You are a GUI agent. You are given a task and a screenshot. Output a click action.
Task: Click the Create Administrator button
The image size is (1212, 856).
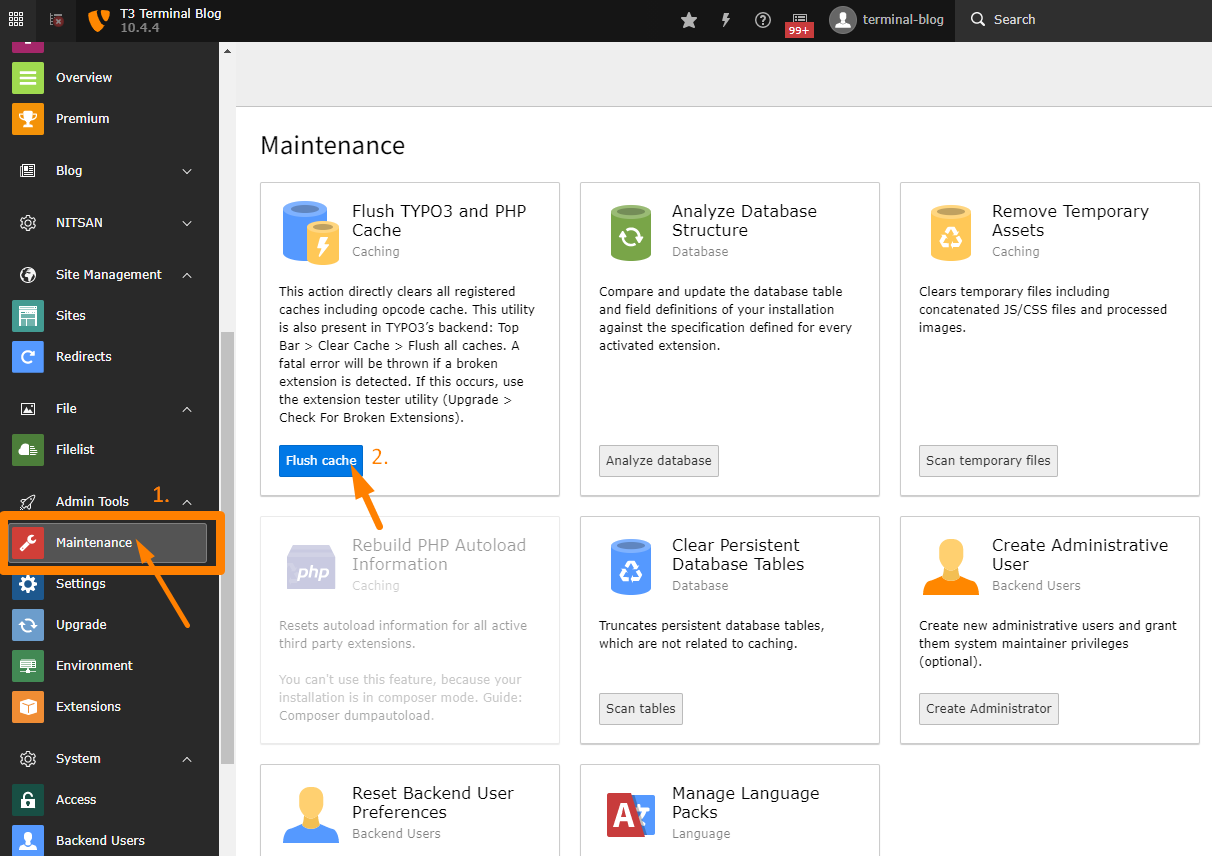tap(989, 709)
